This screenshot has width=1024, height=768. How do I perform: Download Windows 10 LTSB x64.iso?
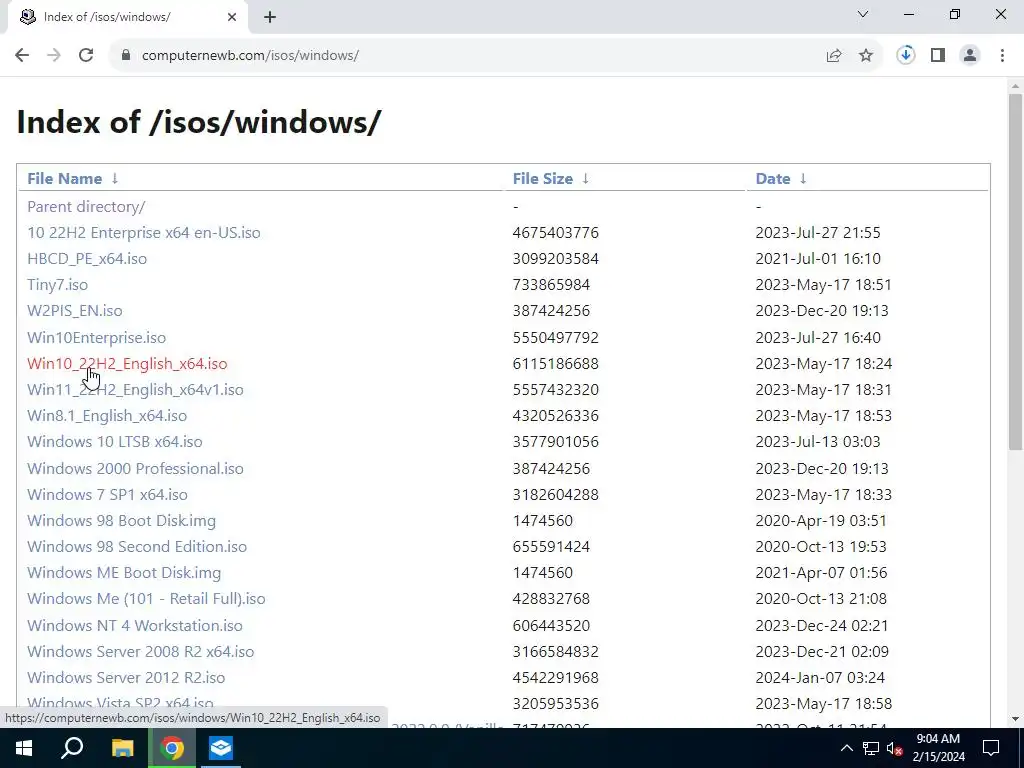(x=115, y=442)
